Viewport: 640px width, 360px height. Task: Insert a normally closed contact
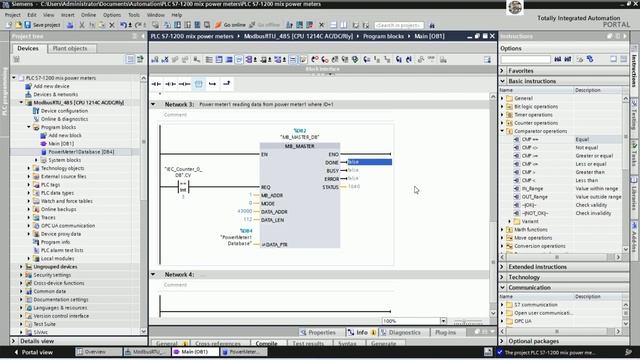coord(170,84)
